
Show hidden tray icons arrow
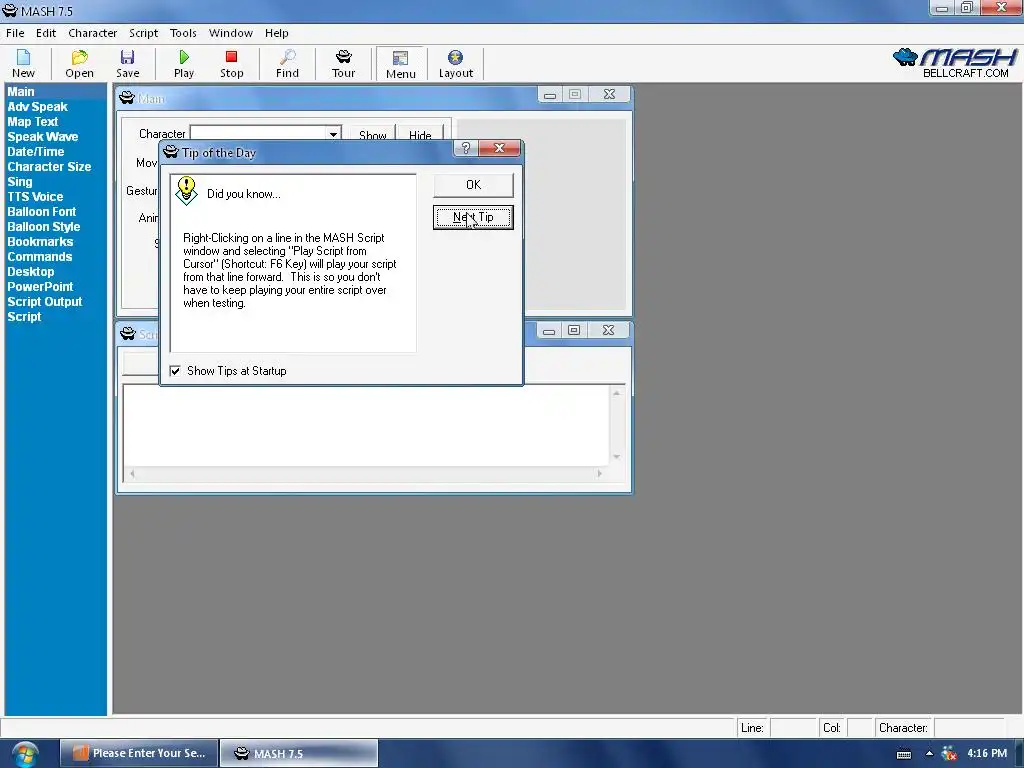[x=929, y=754]
